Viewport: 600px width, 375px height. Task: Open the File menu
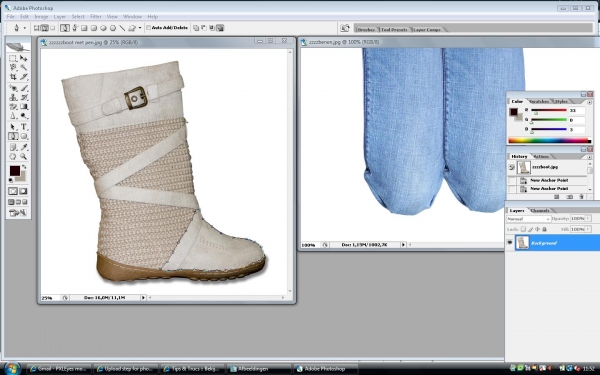[10, 17]
